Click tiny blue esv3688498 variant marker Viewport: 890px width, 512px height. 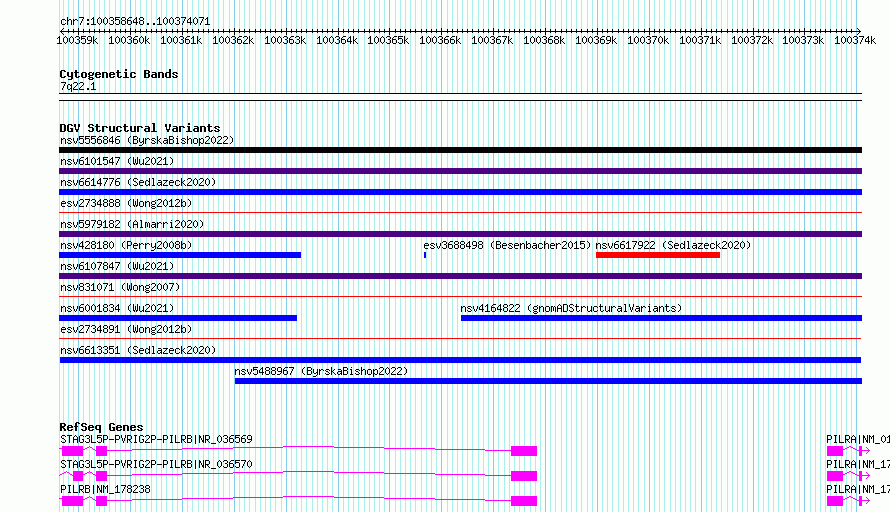[x=425, y=255]
